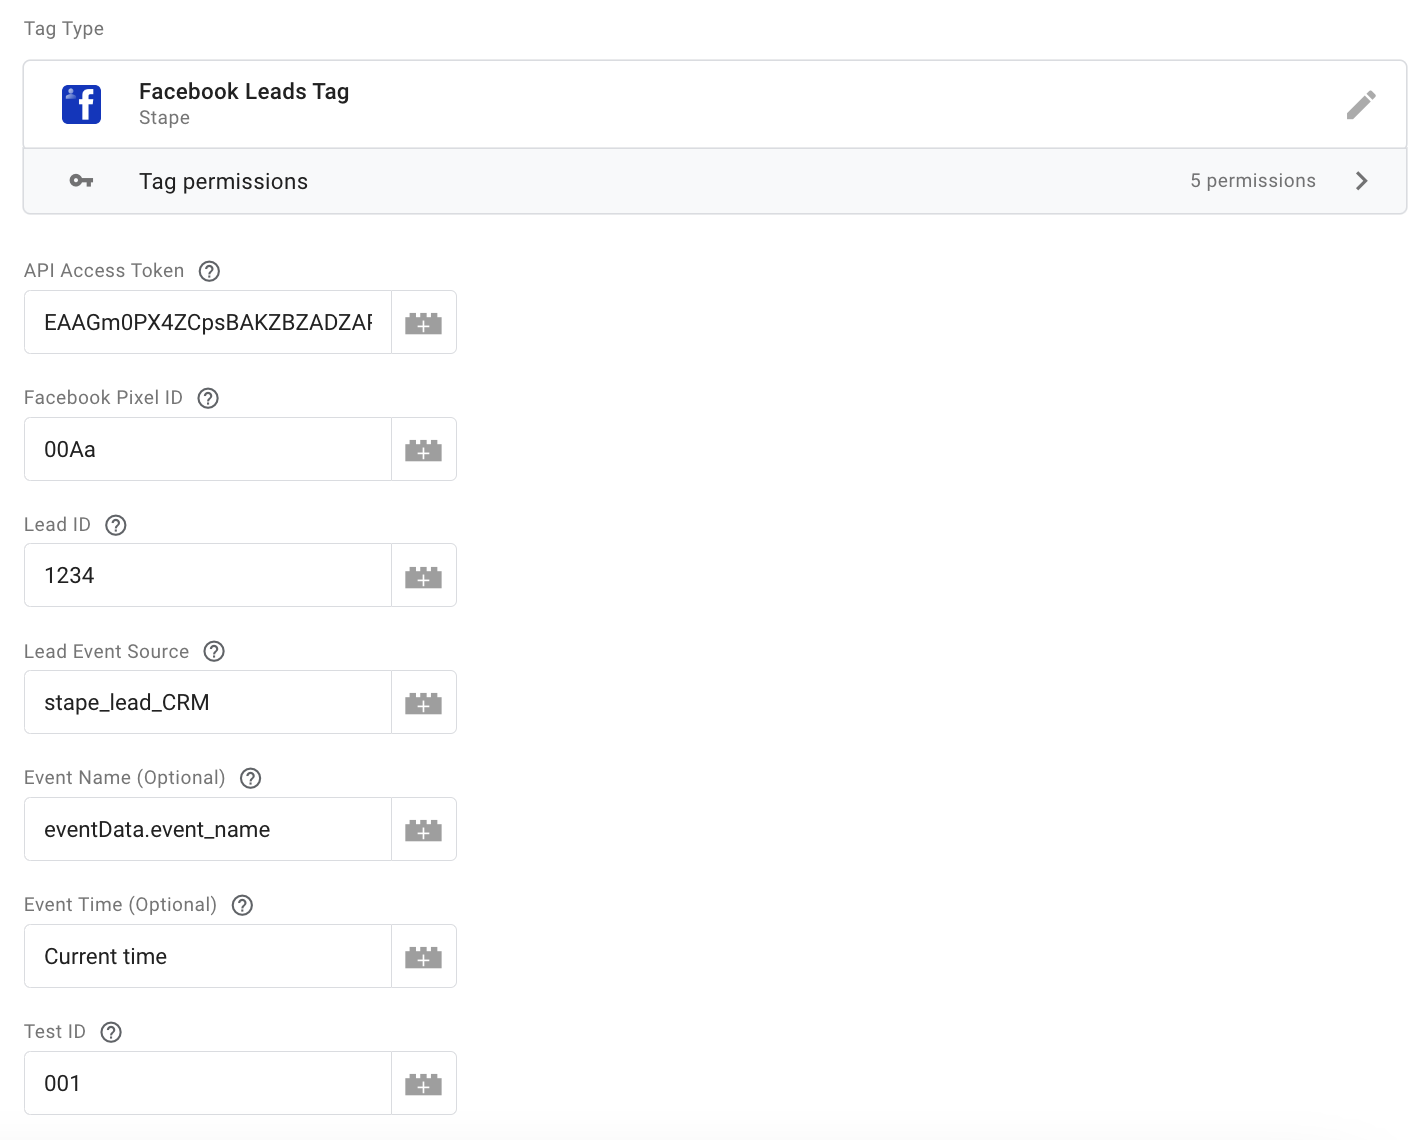Expand the 5 permissions chevron
The width and height of the screenshot is (1422, 1140).
pyautogui.click(x=1361, y=181)
